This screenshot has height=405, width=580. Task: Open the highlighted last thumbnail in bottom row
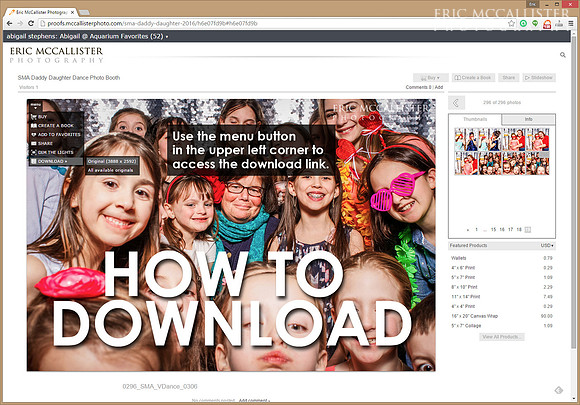(537, 163)
